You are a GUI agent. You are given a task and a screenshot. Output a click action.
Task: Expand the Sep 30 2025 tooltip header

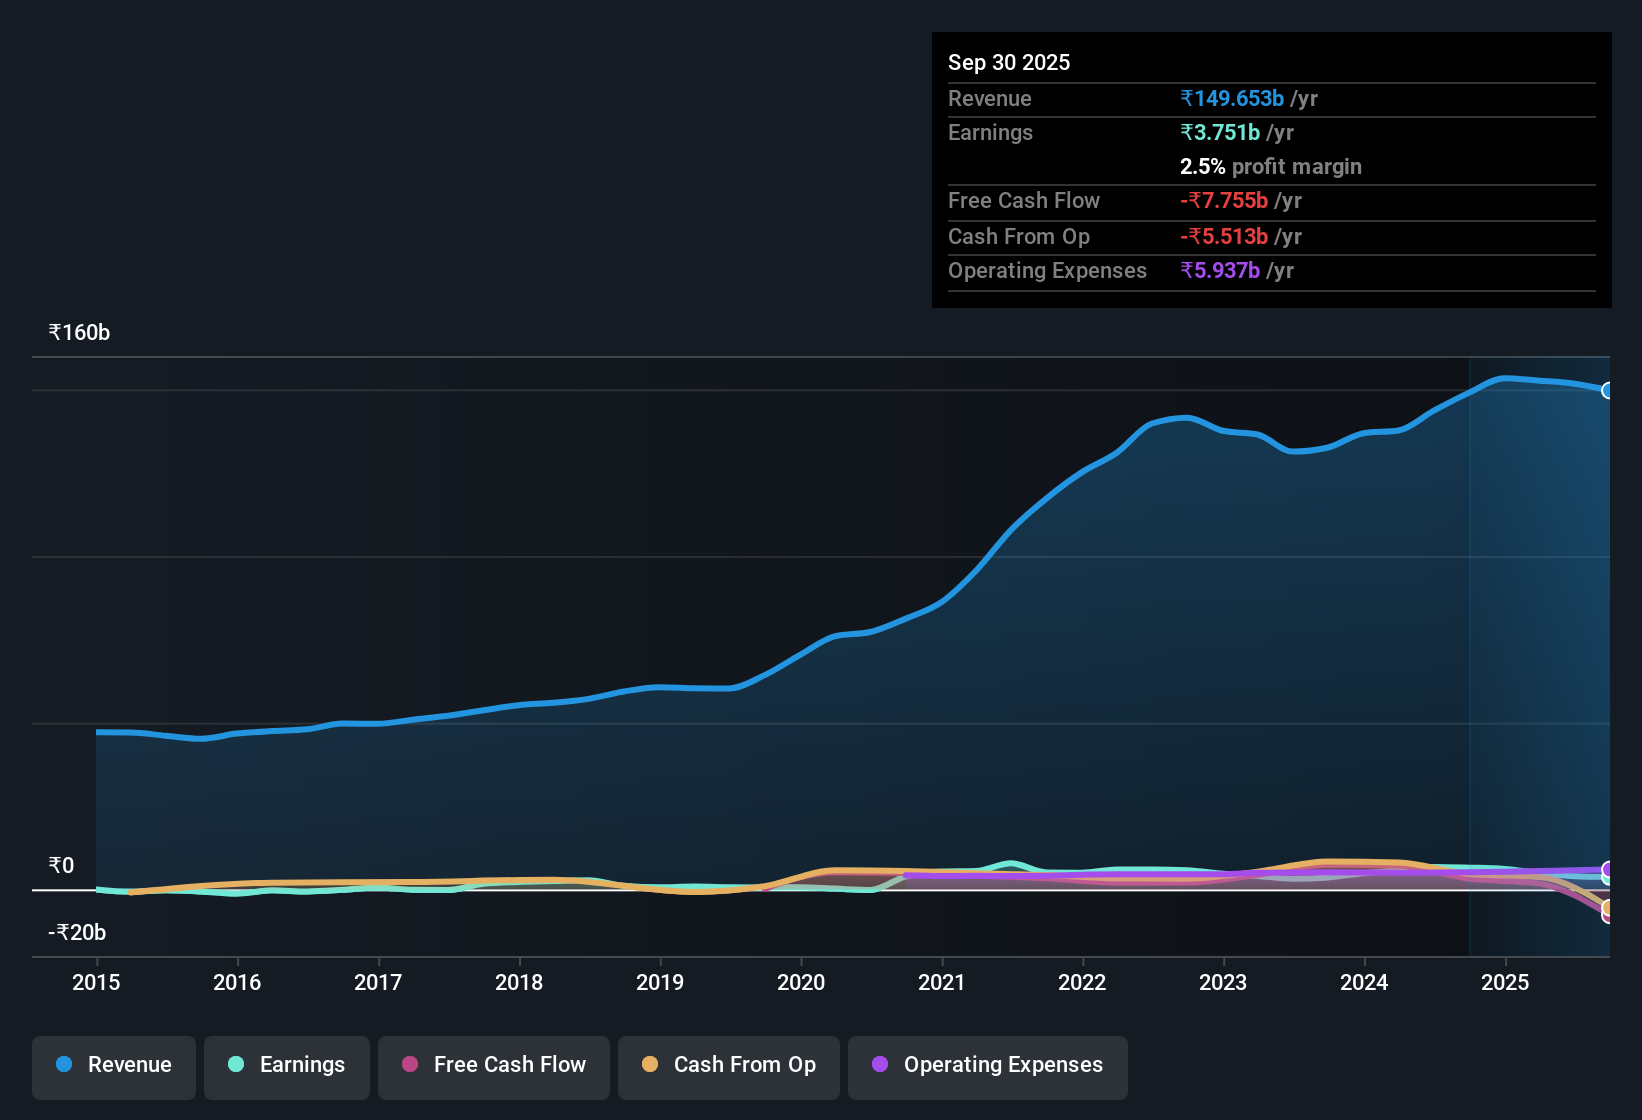[x=1009, y=62]
